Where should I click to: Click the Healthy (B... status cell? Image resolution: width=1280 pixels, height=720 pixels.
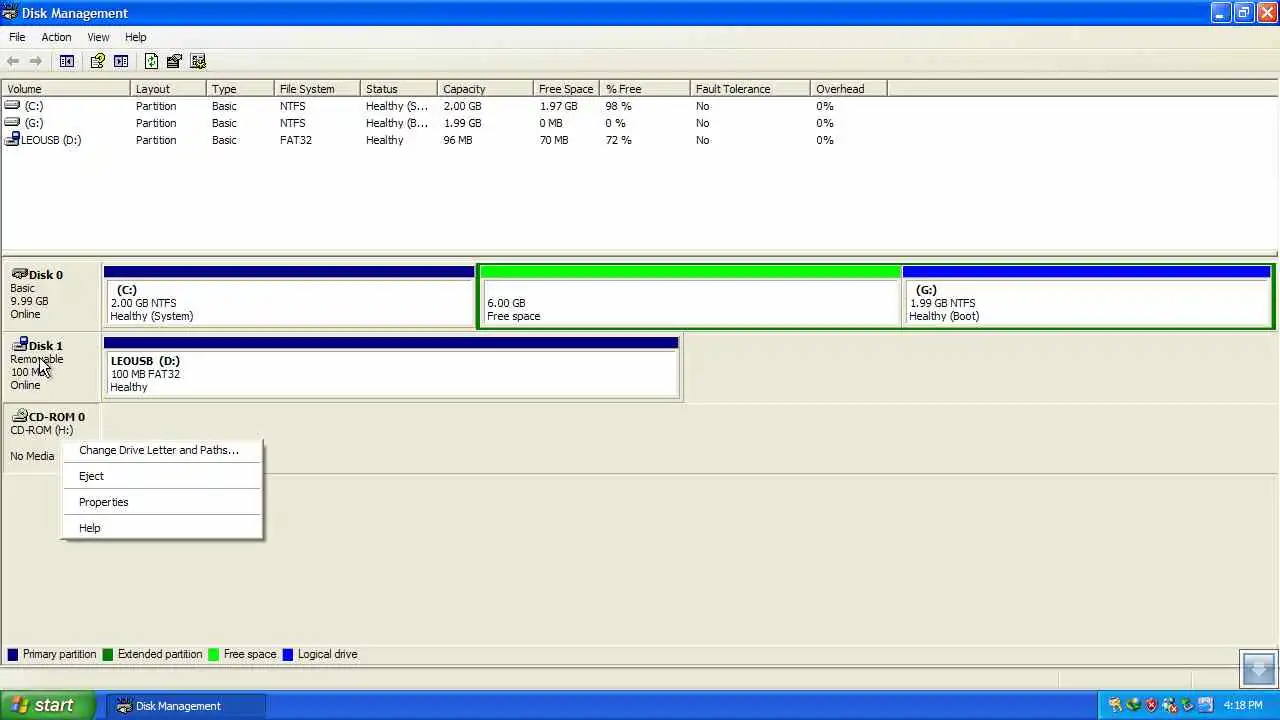(x=397, y=123)
